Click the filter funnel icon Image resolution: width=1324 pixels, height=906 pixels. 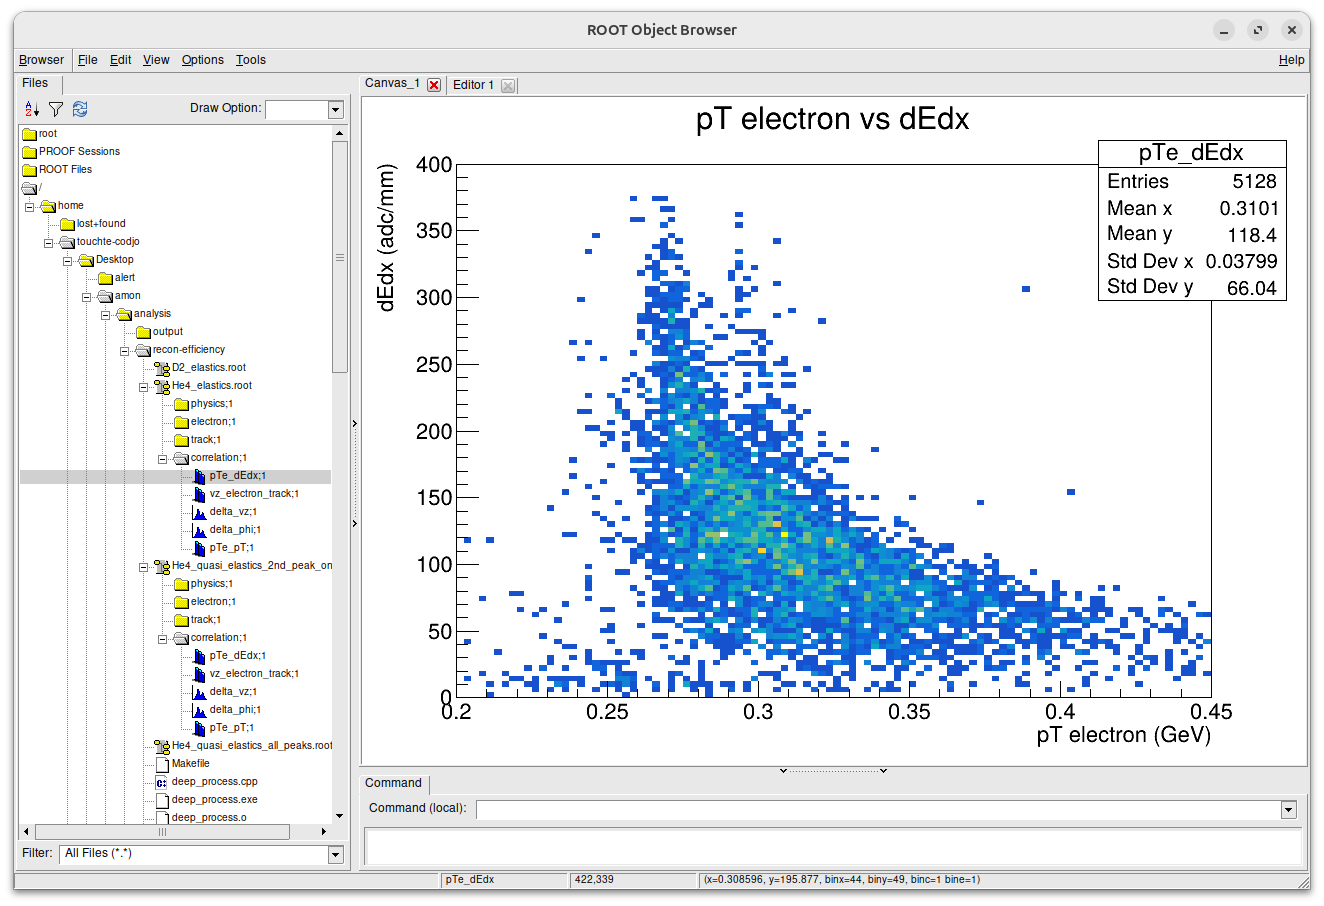(x=56, y=109)
